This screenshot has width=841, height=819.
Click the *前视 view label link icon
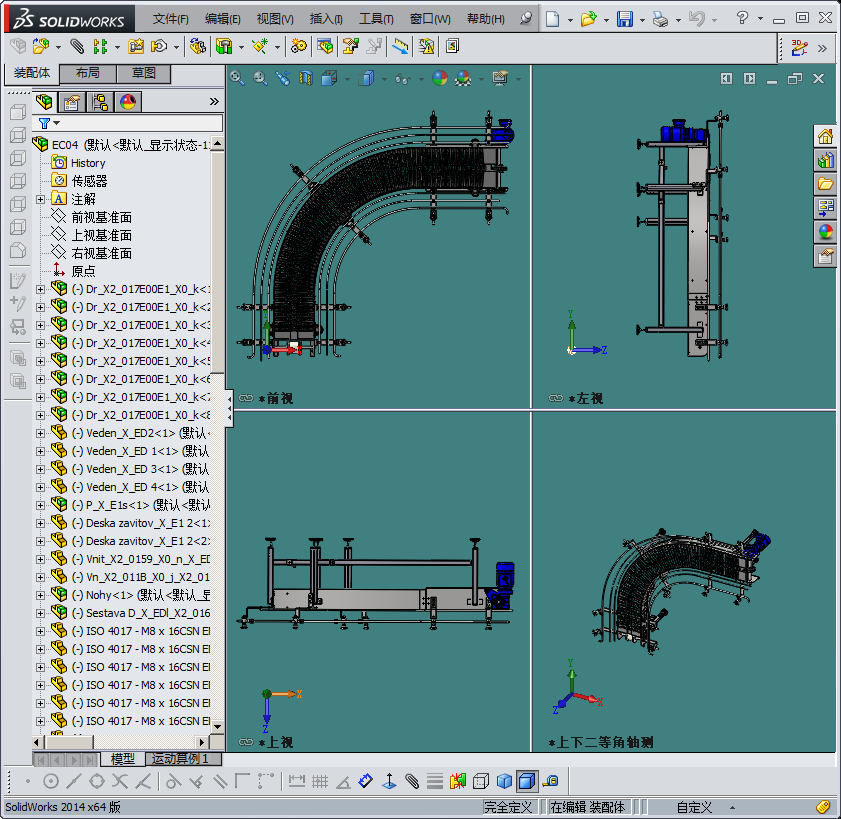pyautogui.click(x=246, y=398)
